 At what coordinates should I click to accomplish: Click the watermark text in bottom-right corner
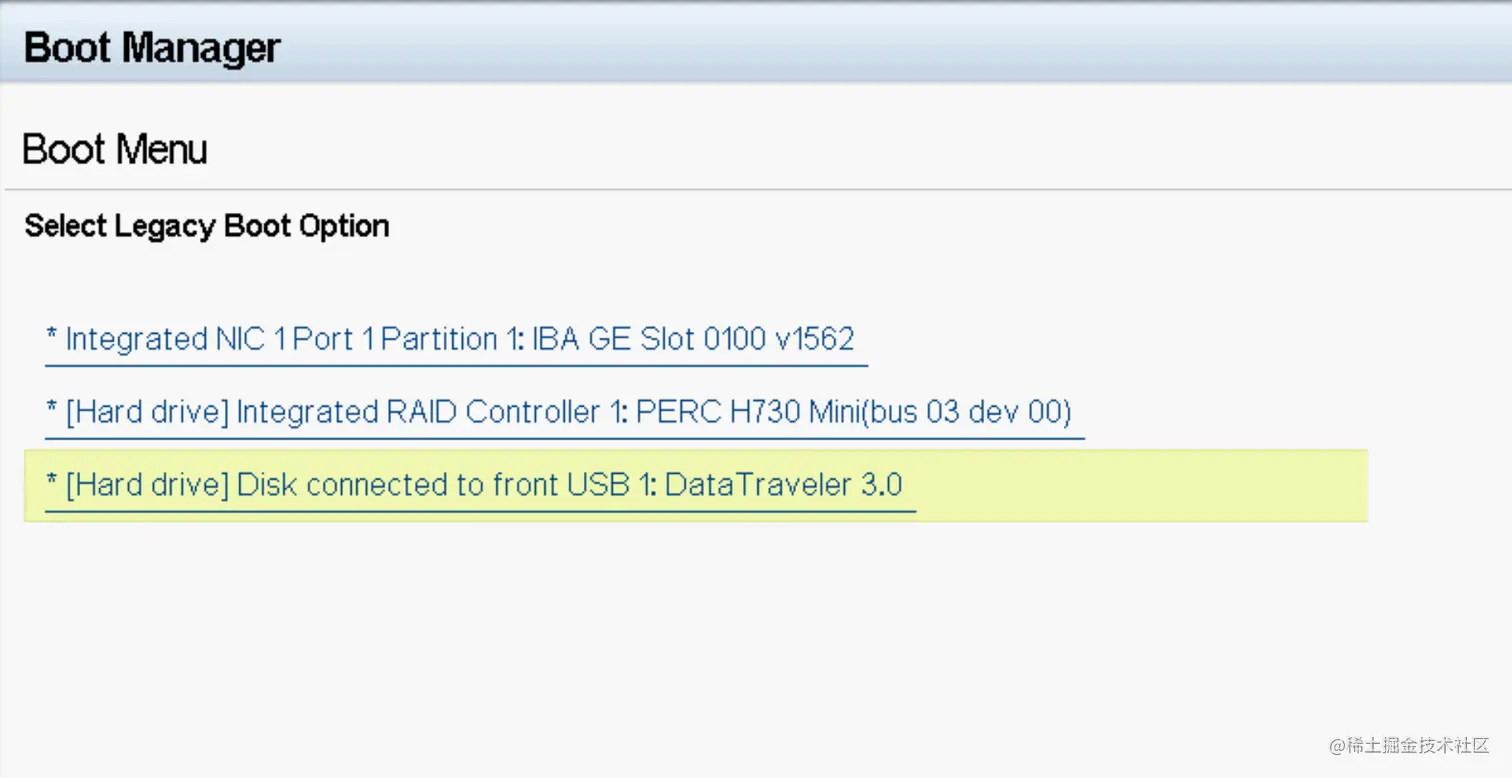point(1408,745)
